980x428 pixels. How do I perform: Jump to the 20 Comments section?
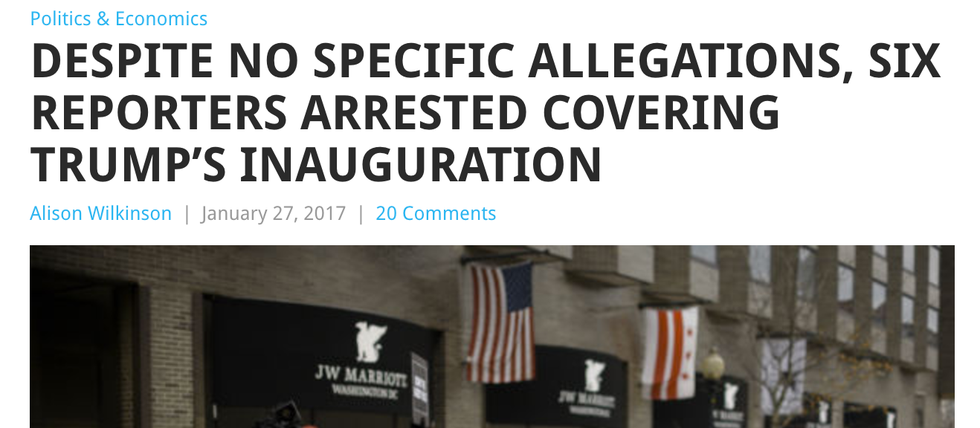436,214
